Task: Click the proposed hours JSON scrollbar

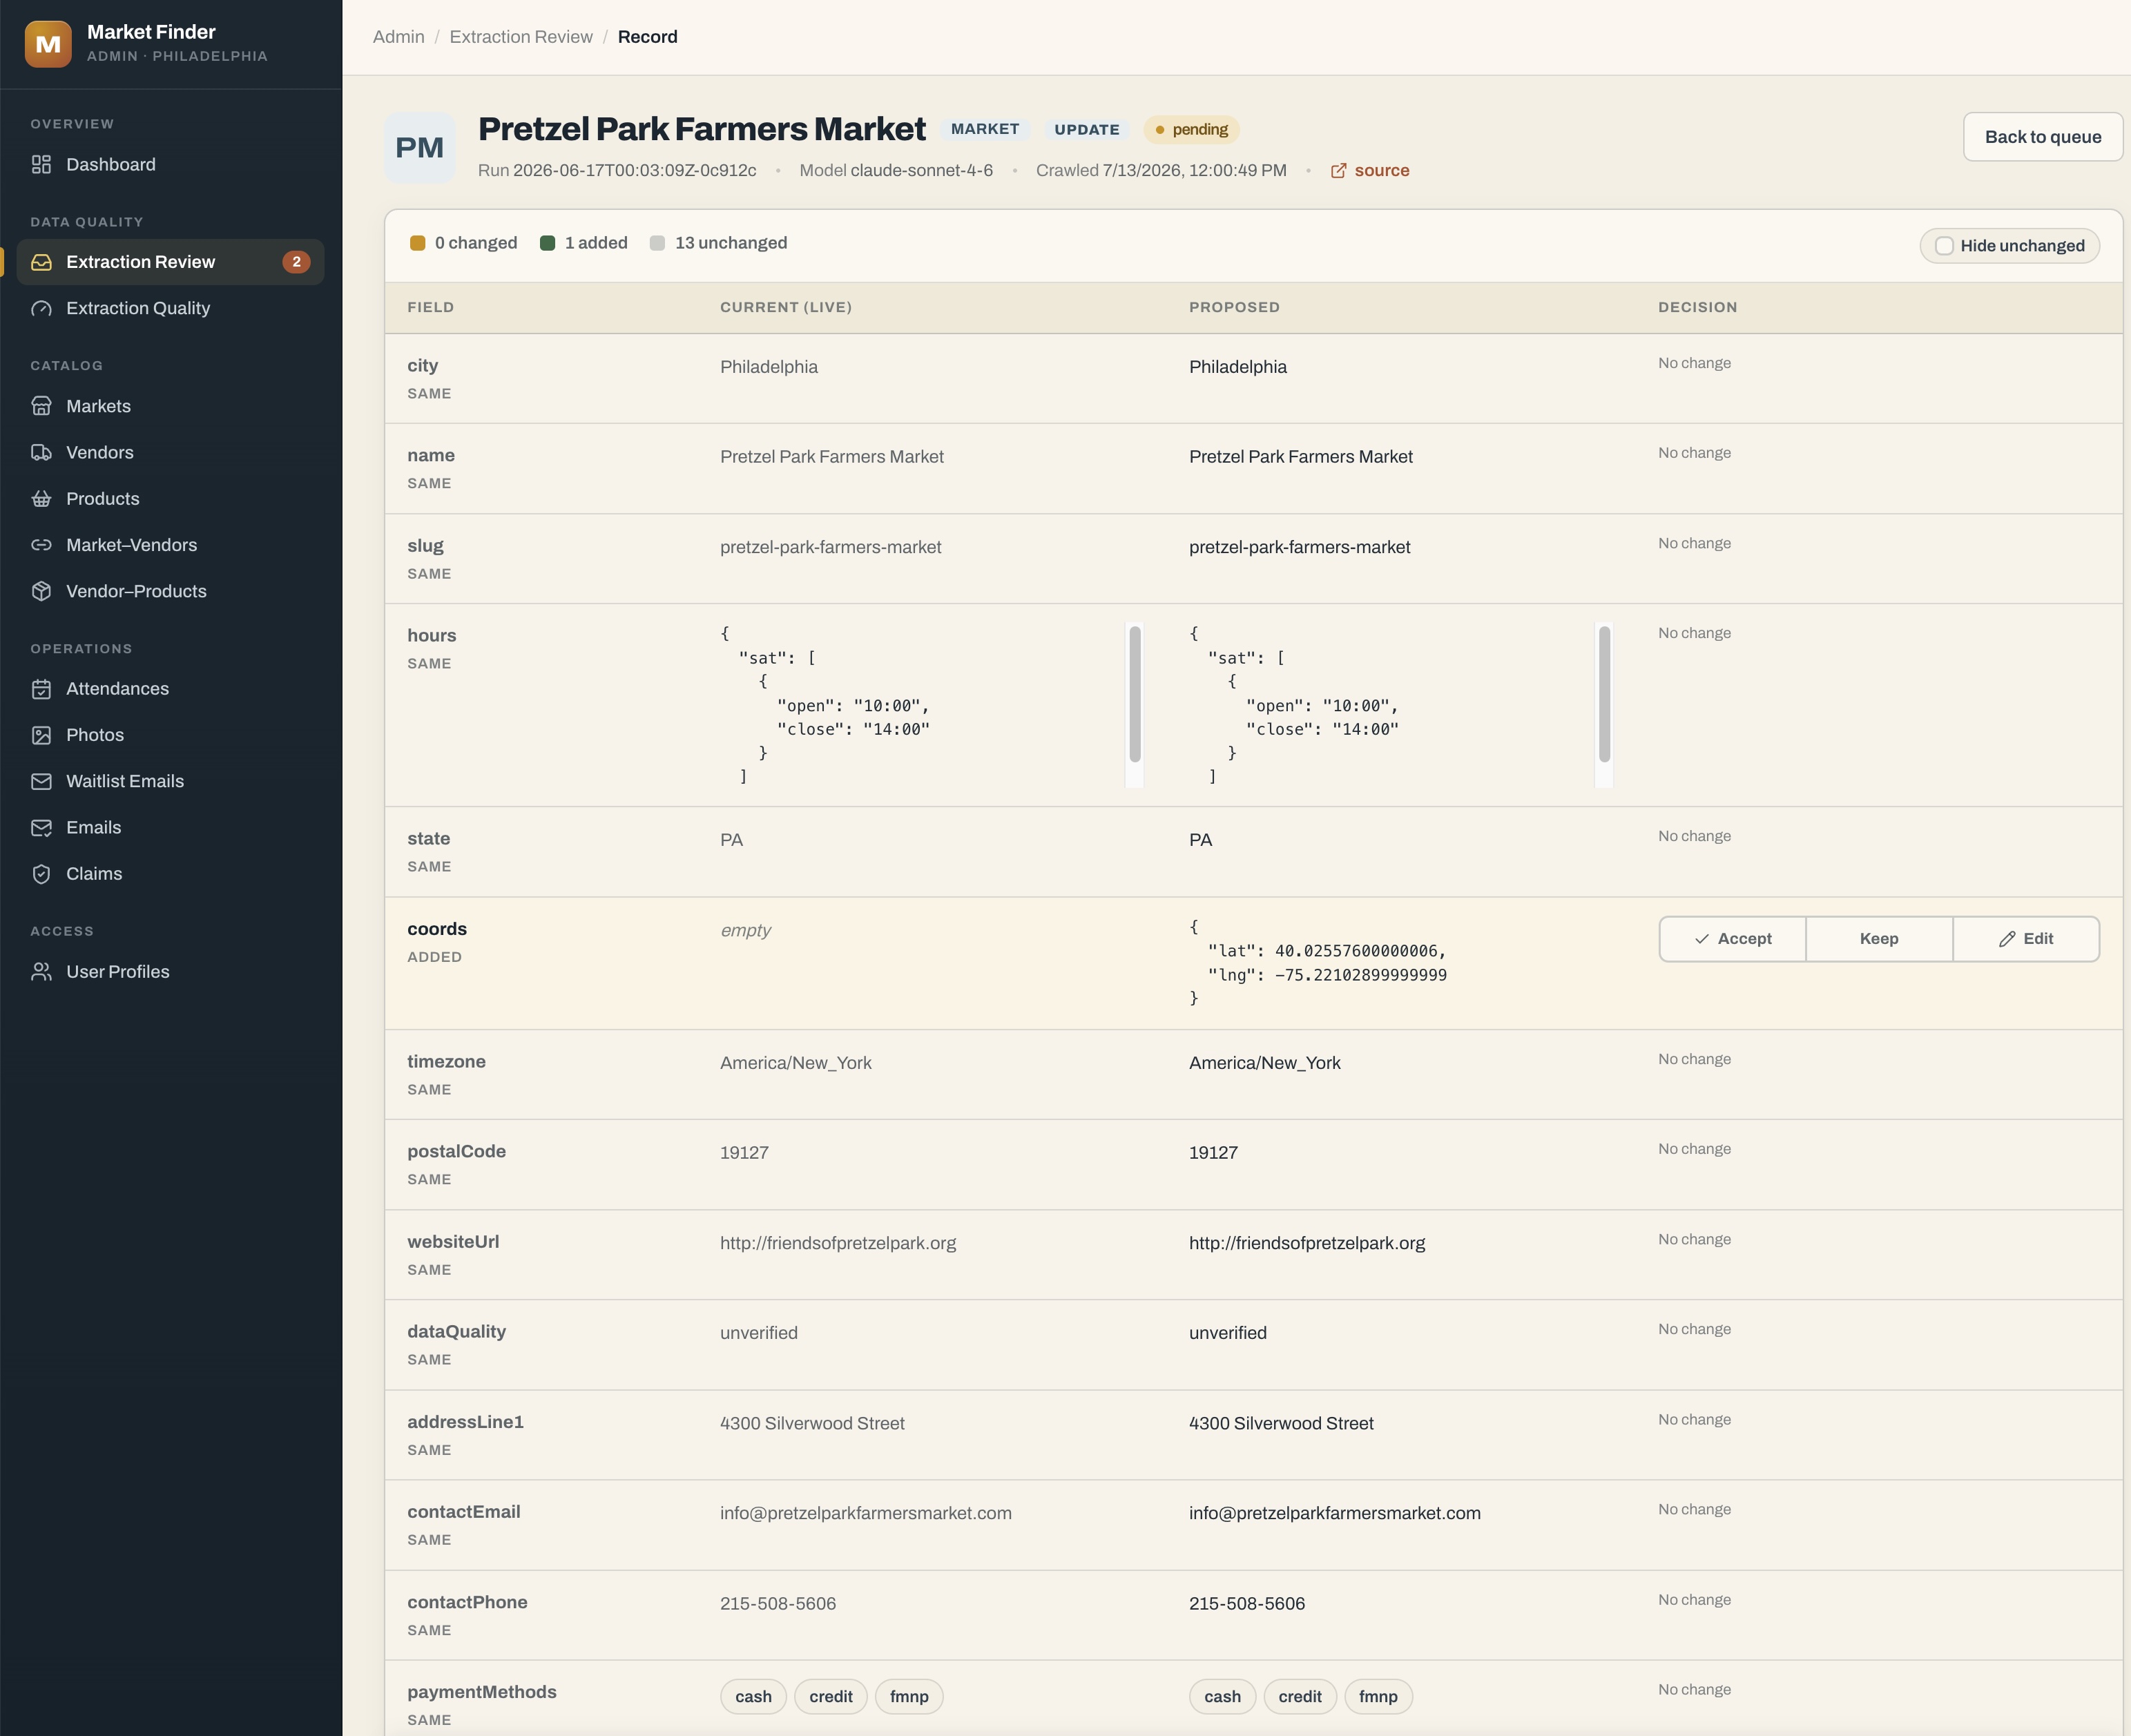Action: coord(1604,694)
